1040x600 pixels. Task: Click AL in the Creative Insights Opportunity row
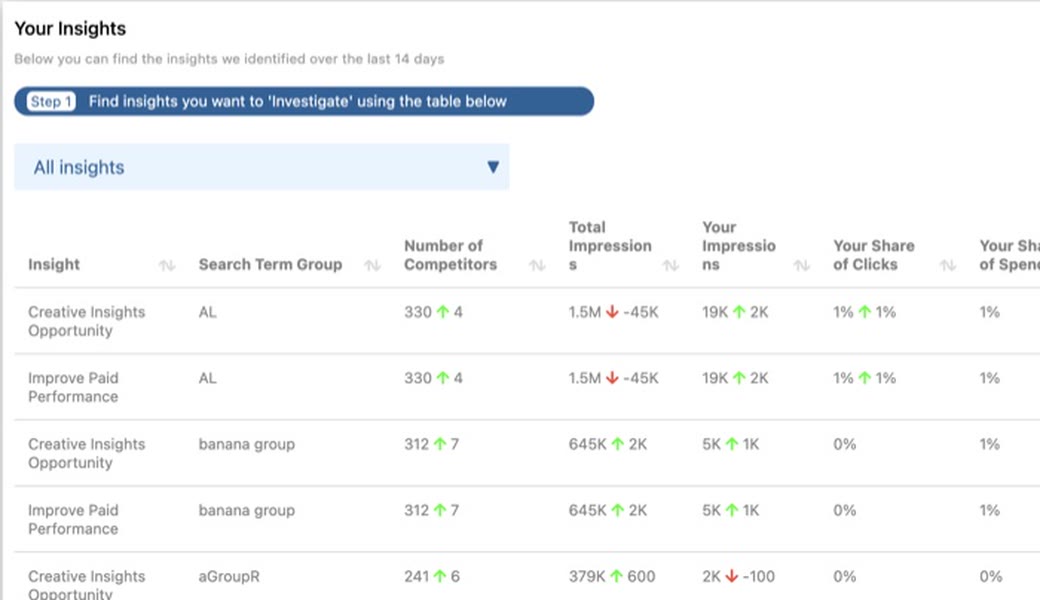pyautogui.click(x=208, y=312)
